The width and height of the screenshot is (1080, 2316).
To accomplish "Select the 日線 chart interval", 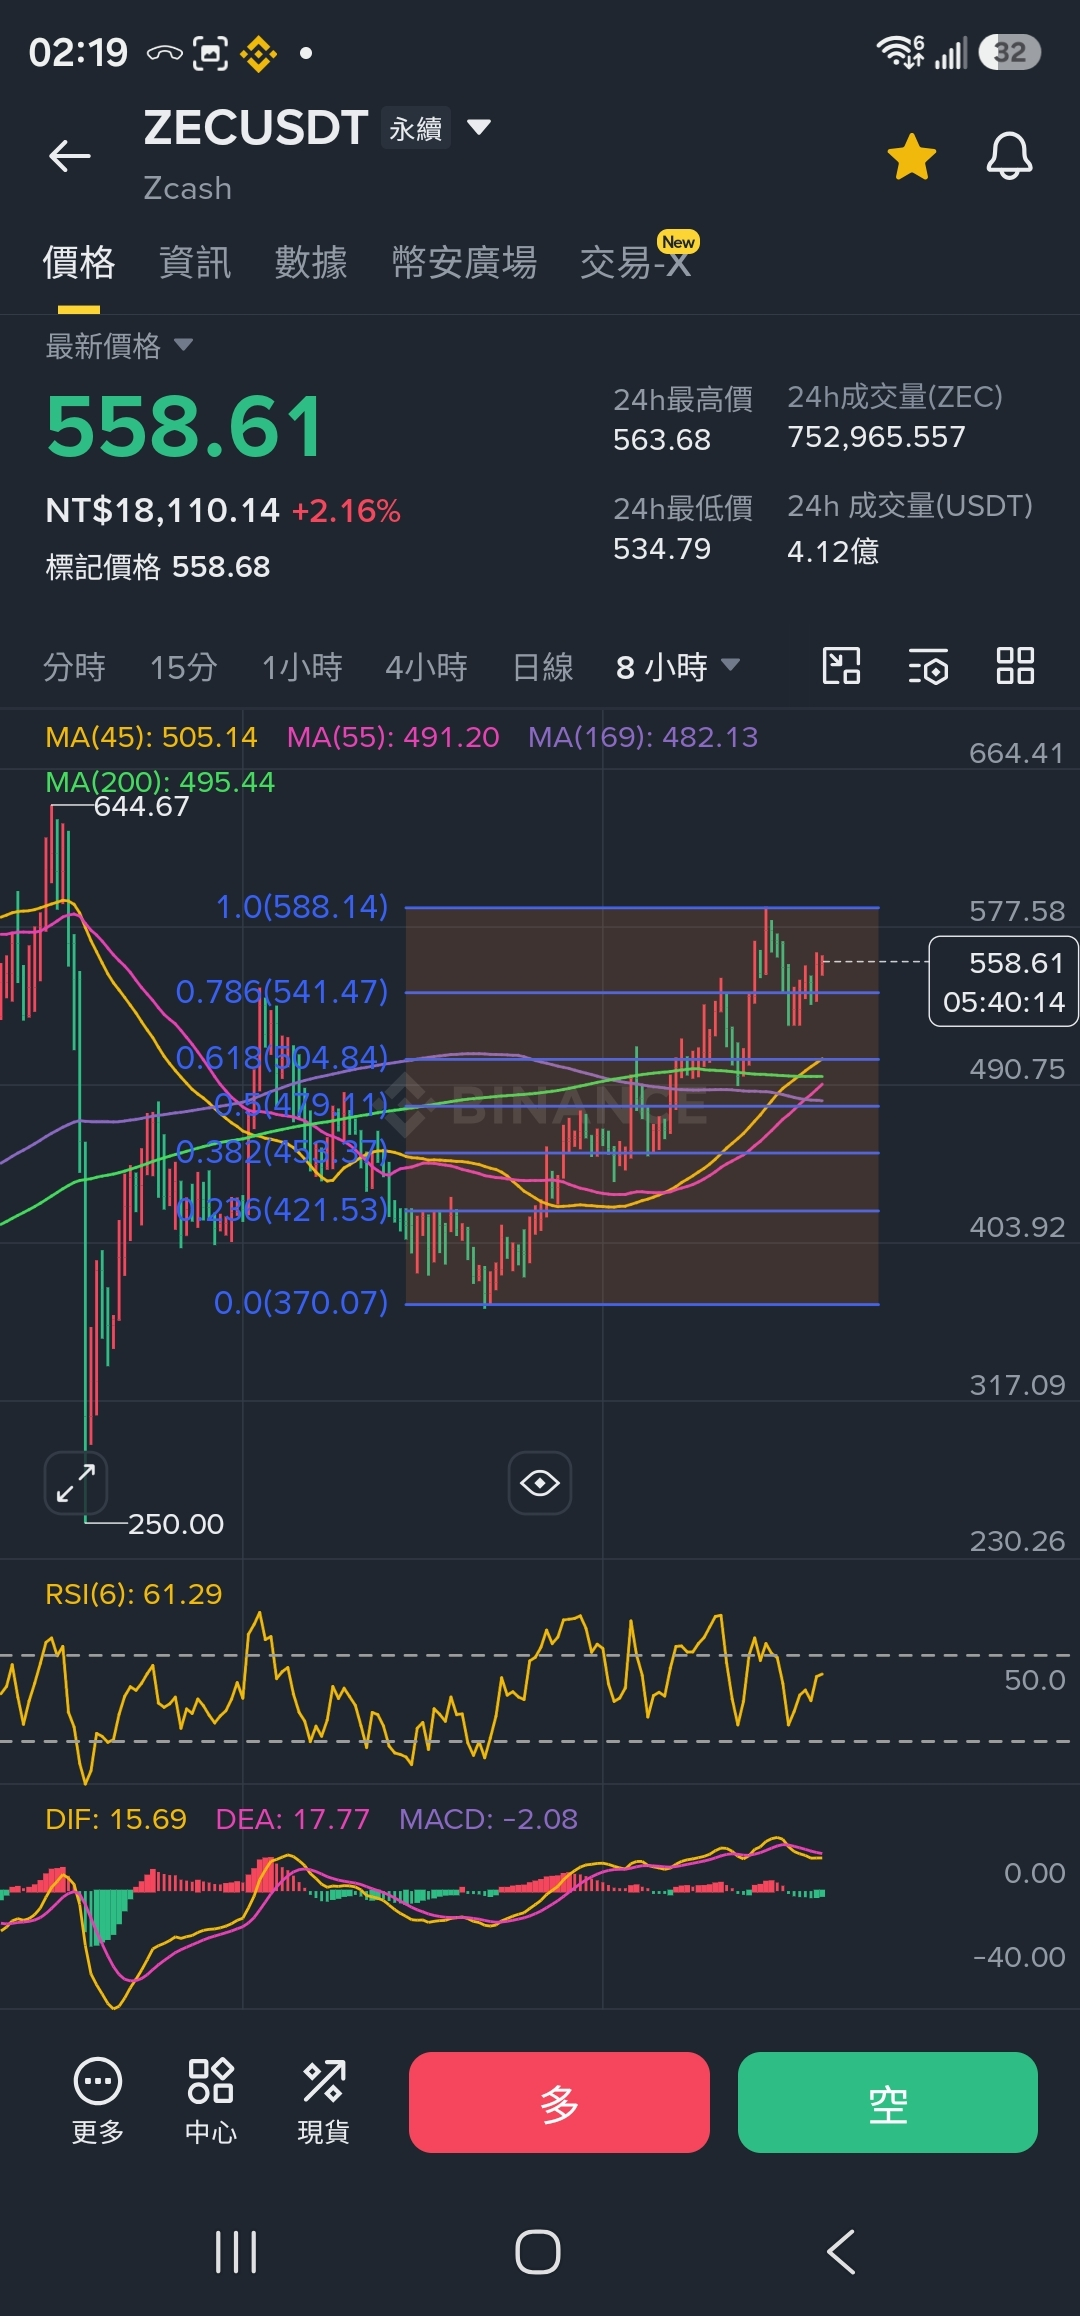I will 543,667.
